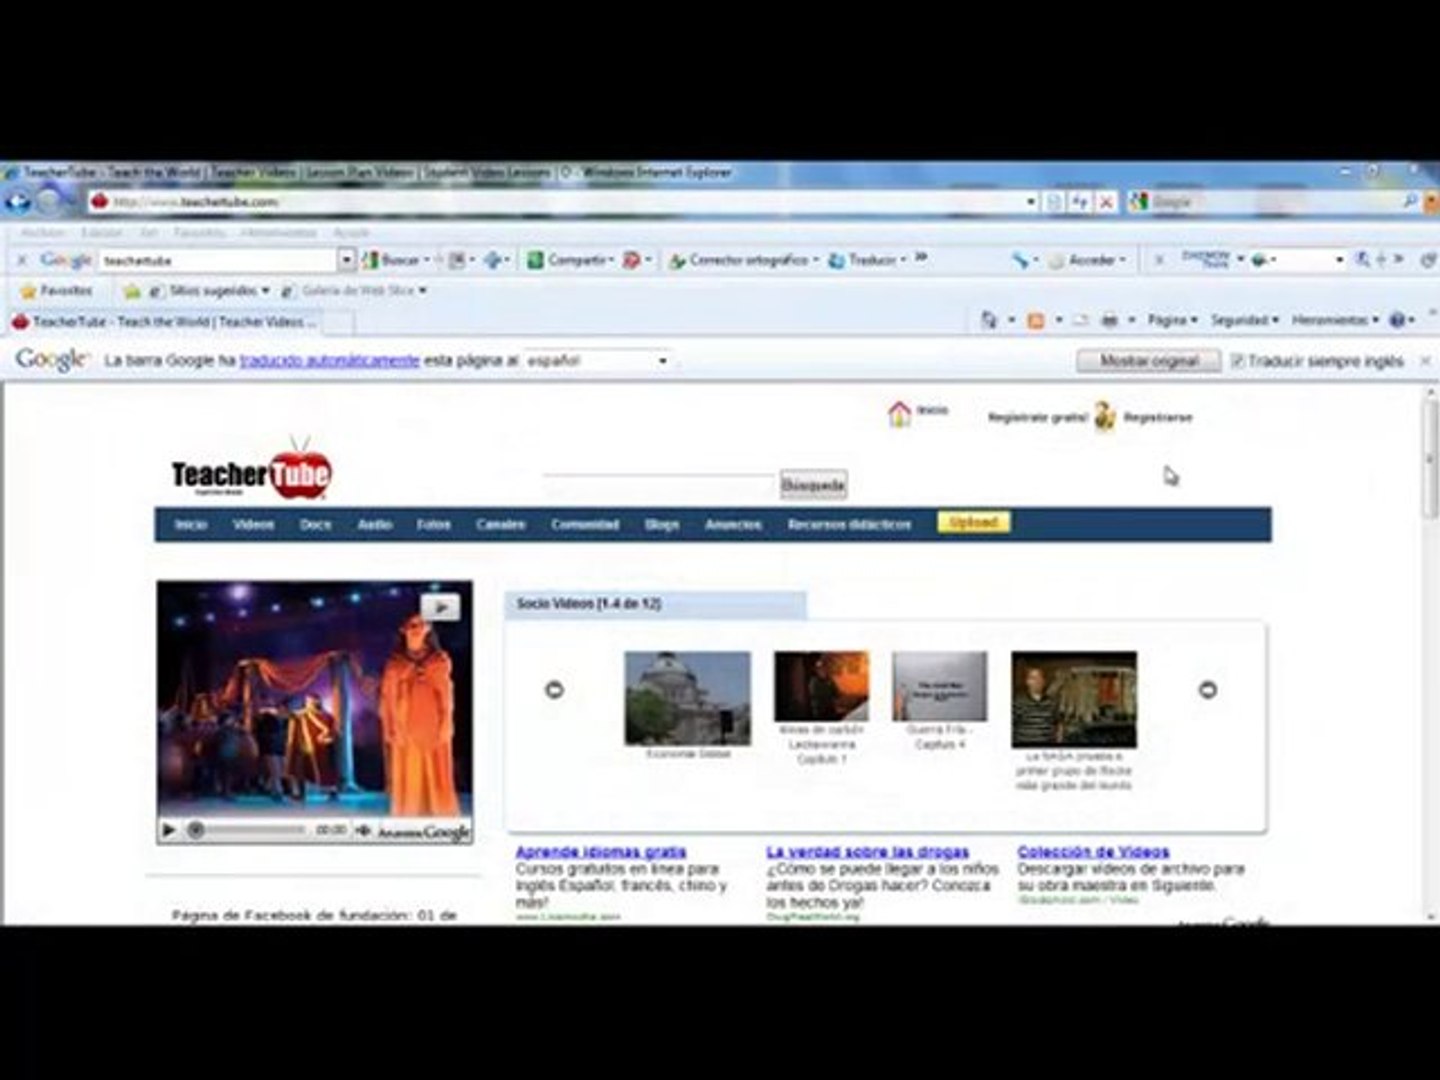This screenshot has width=1440, height=1080.
Task: Click the Corrector ortográfico toolbar icon
Action: point(677,260)
